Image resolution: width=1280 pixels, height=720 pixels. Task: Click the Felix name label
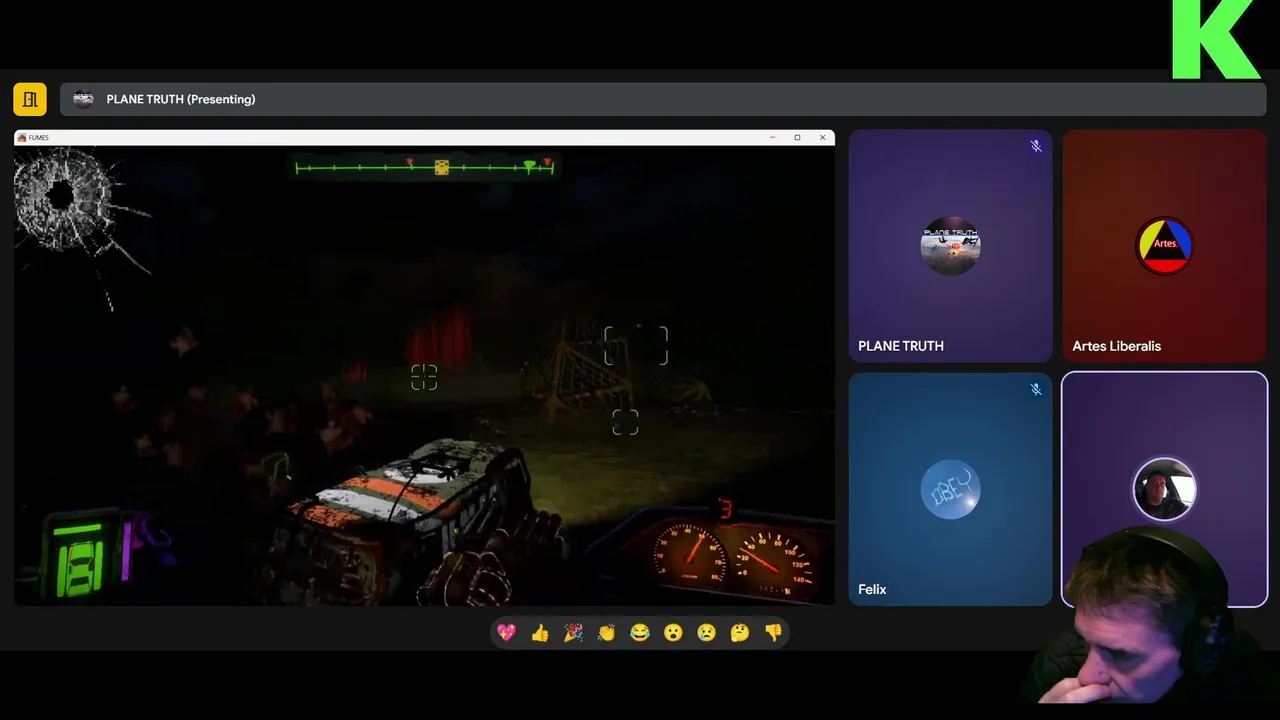(x=872, y=590)
